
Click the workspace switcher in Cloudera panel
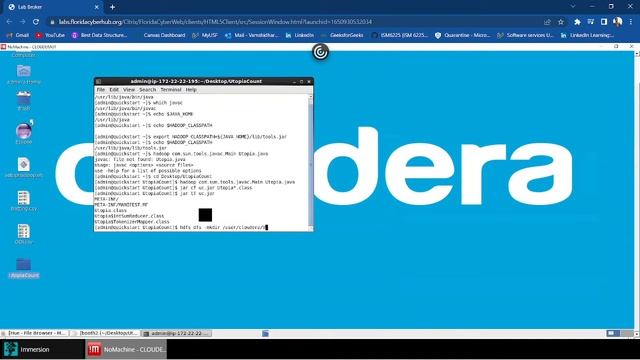click(x=619, y=333)
